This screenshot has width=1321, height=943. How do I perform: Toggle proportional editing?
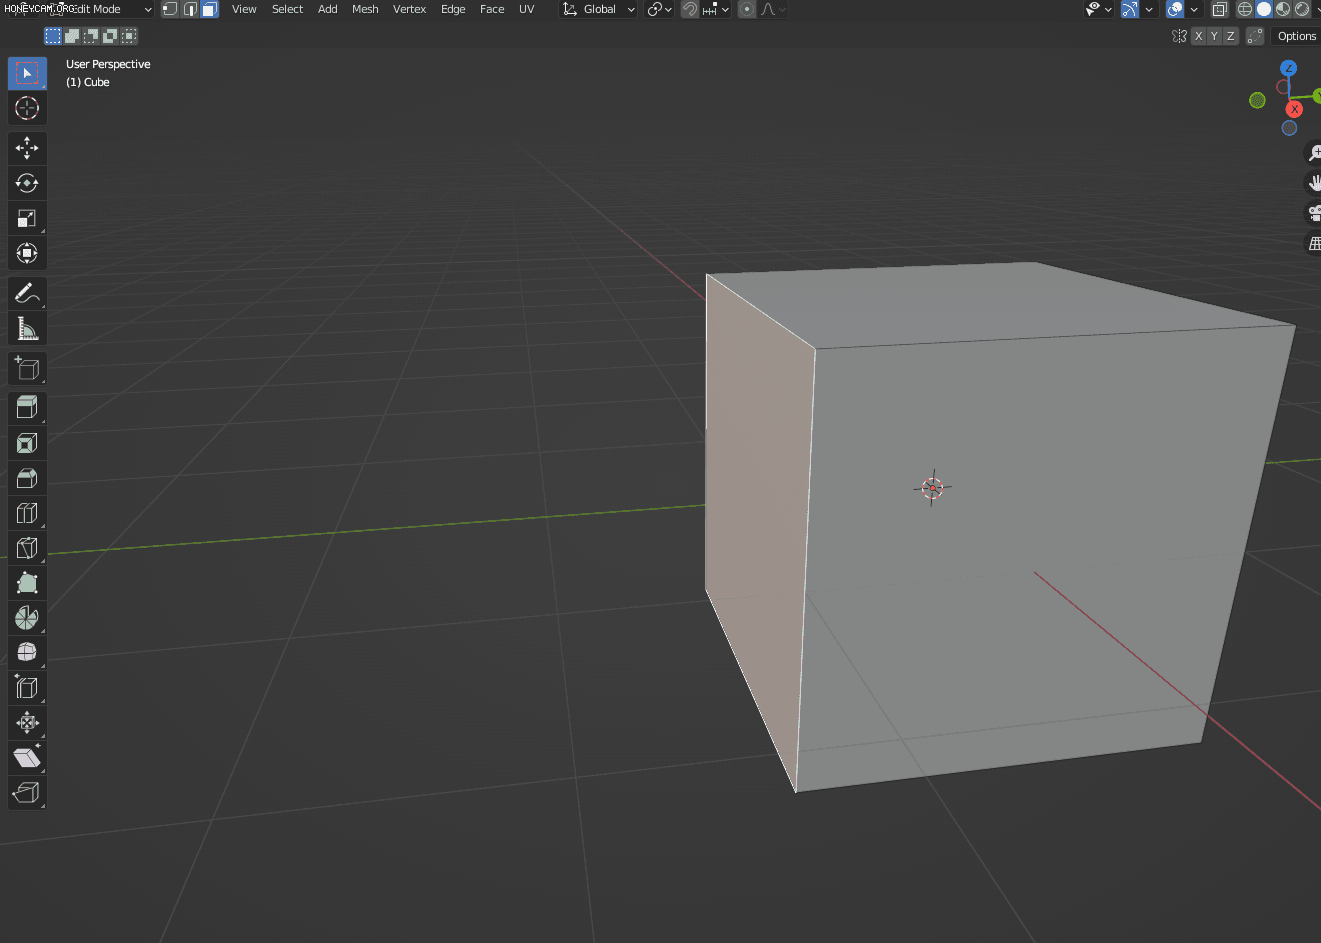(747, 9)
